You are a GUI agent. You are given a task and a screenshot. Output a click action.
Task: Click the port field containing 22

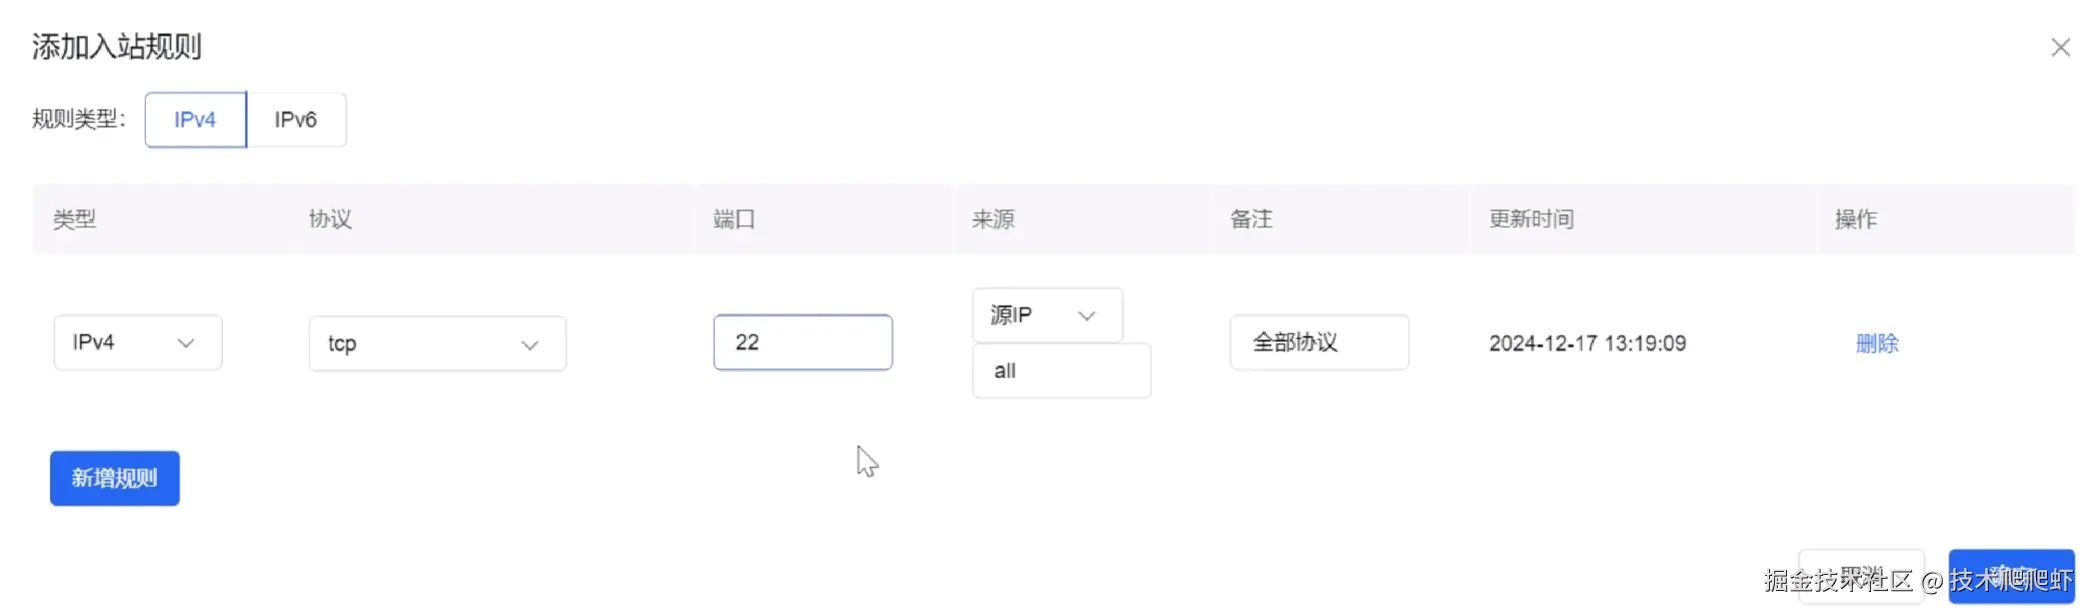(x=802, y=343)
